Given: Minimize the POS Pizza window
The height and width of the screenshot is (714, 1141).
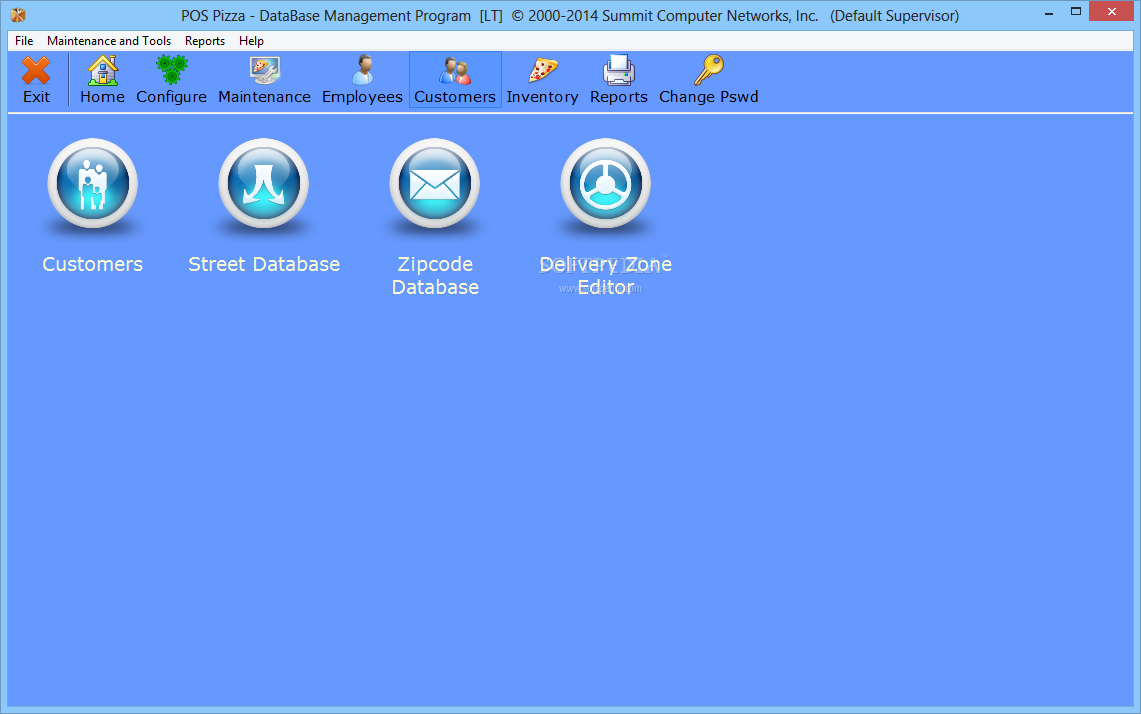Looking at the screenshot, I should 1049,12.
